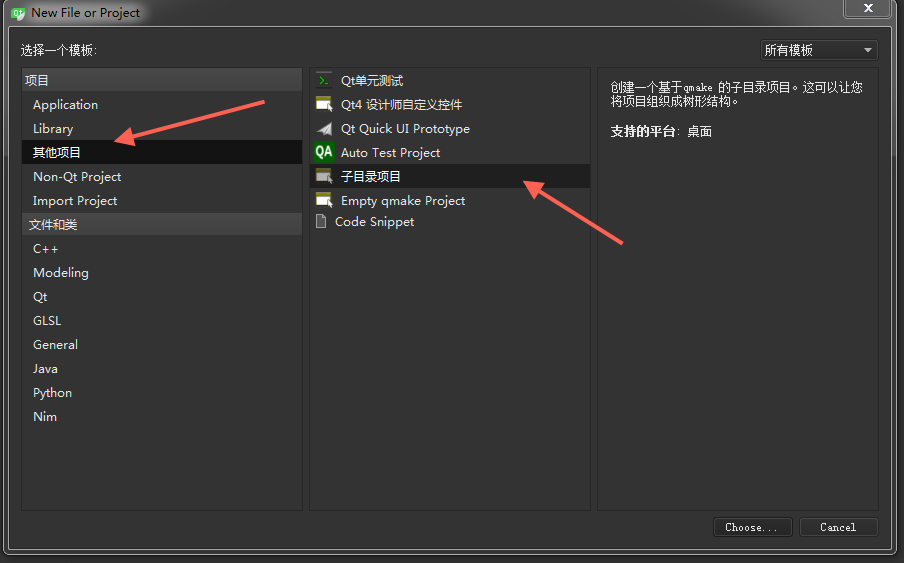Choose the 子目录项目 template
Image resolution: width=904 pixels, height=563 pixels.
coord(450,176)
